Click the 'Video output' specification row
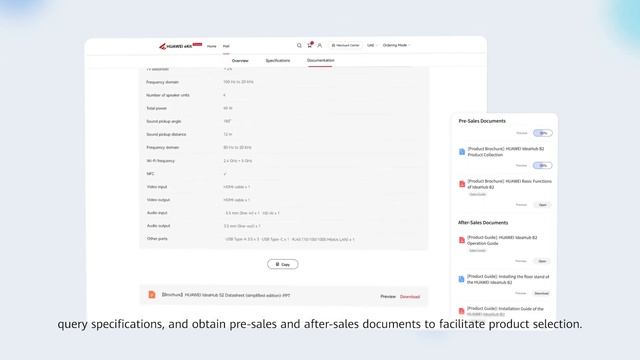 pos(284,200)
